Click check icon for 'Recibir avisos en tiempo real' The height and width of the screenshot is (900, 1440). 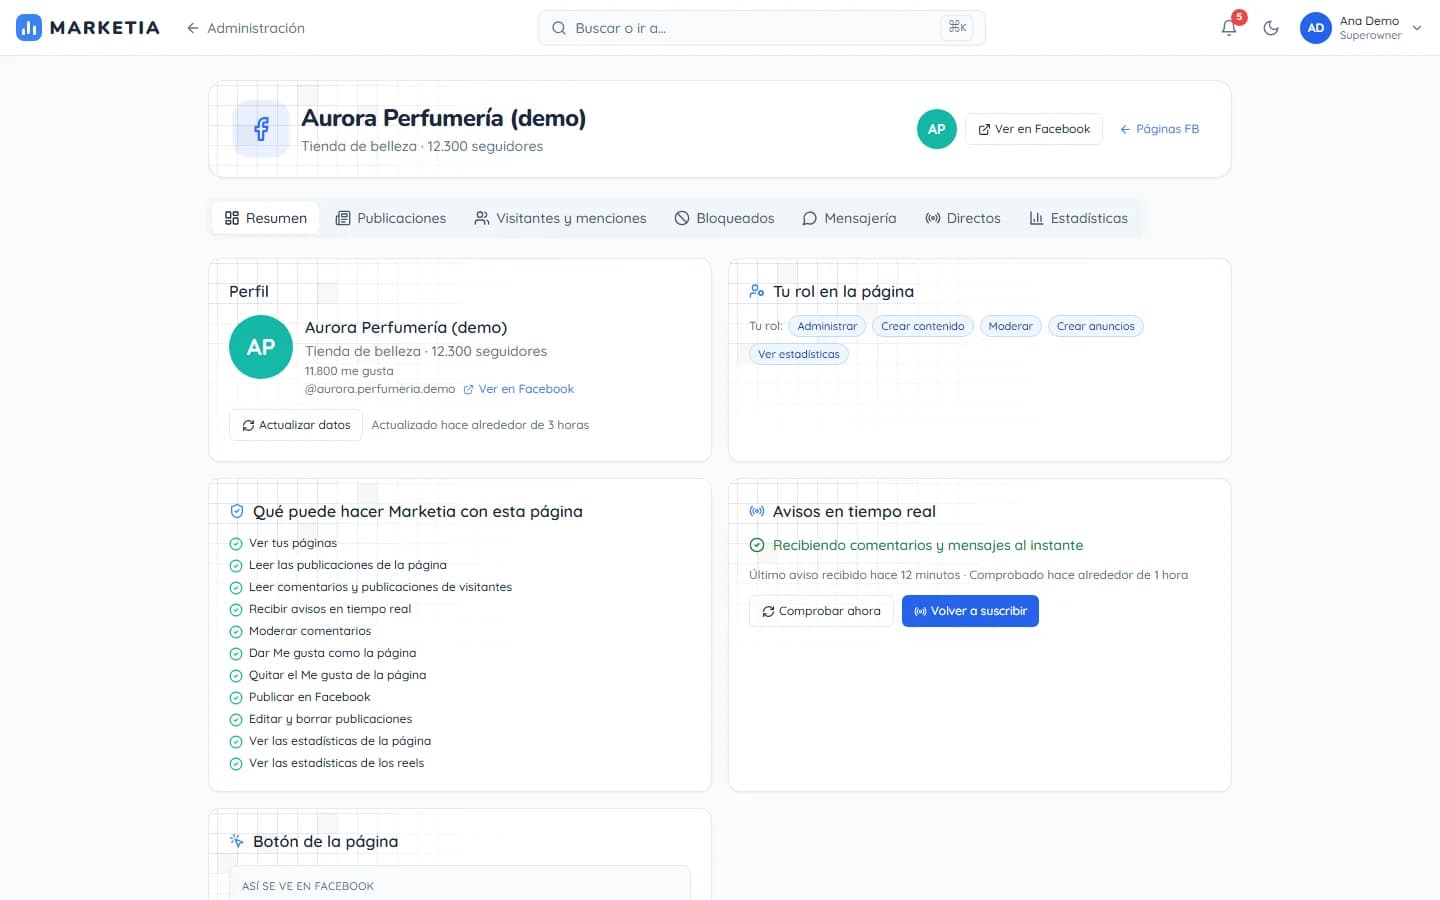point(236,610)
